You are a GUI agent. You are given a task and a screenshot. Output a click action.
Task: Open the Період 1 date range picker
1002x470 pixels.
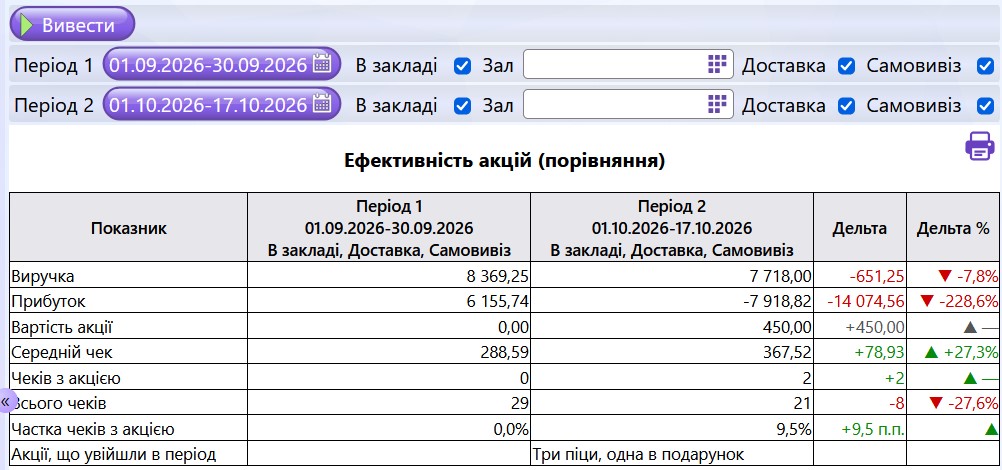[x=222, y=65]
